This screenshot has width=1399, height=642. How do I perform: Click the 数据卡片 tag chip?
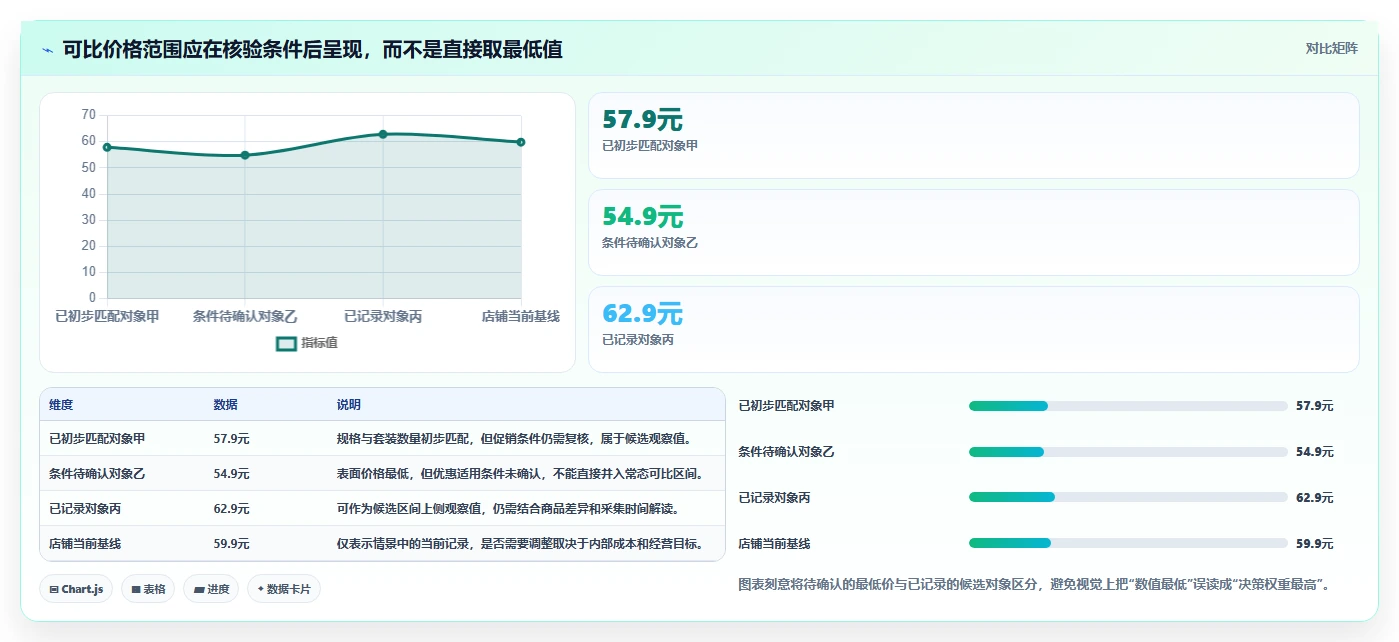(284, 589)
